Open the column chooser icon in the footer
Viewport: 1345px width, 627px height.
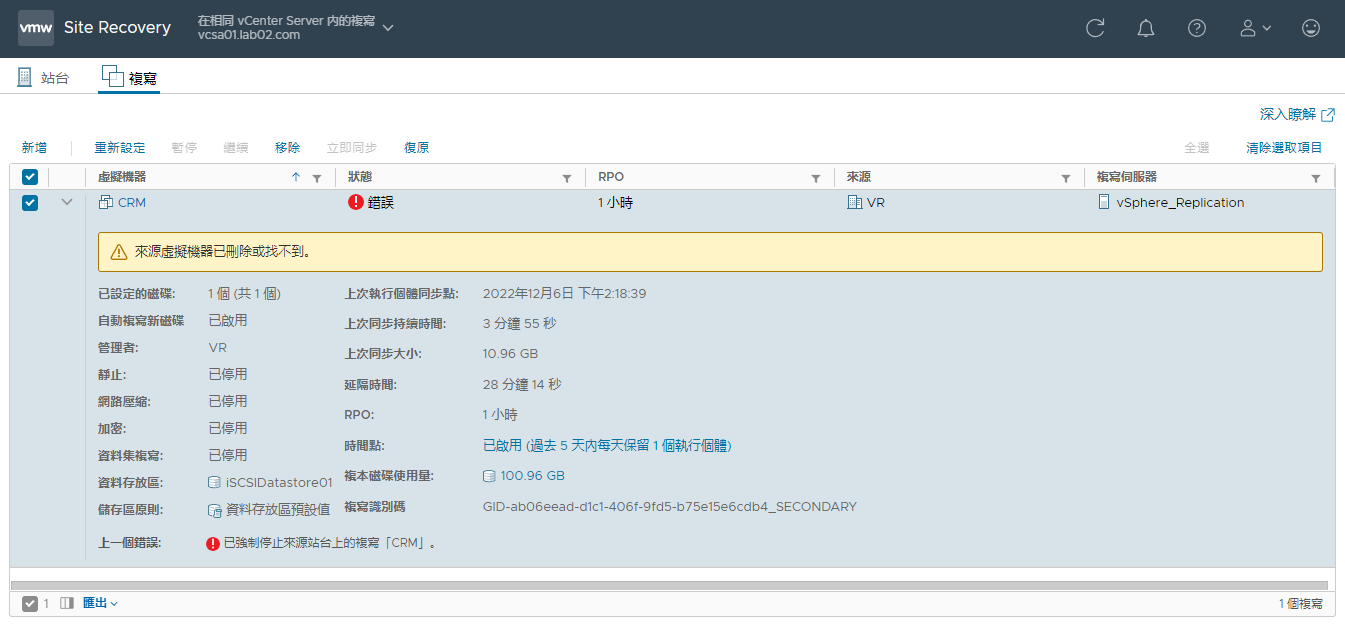pos(67,604)
